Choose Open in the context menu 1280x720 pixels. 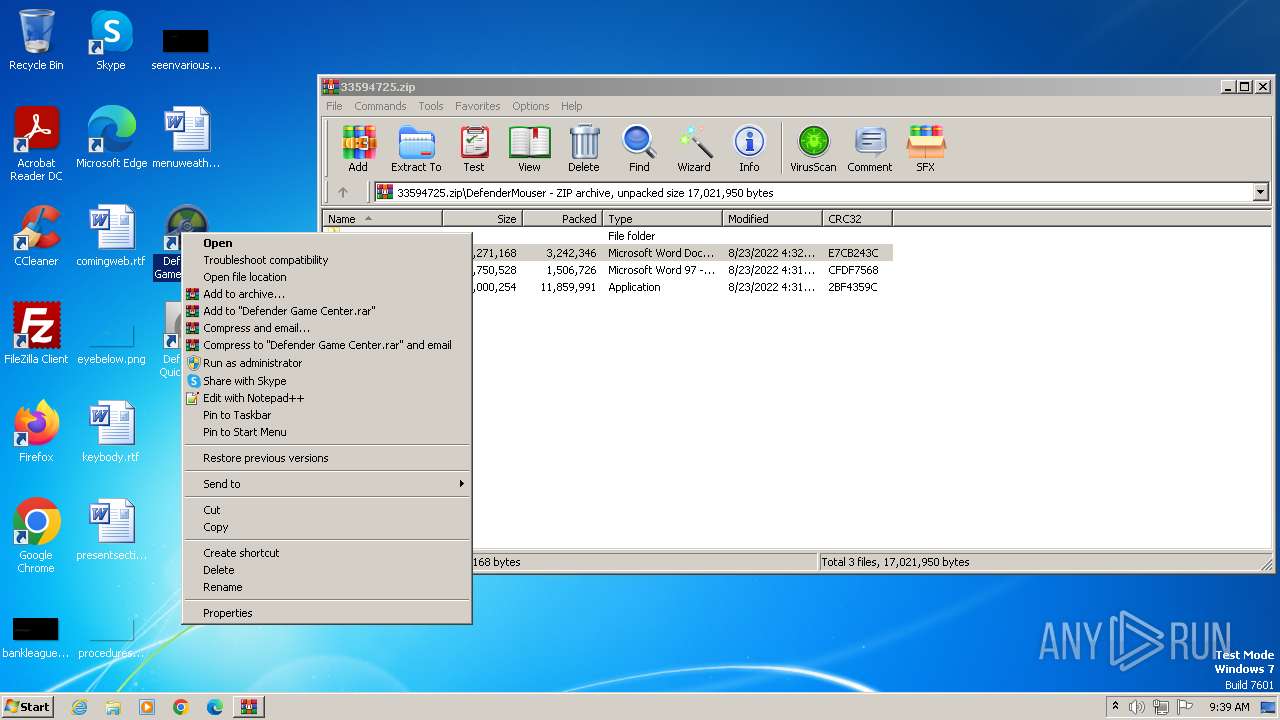327,243
